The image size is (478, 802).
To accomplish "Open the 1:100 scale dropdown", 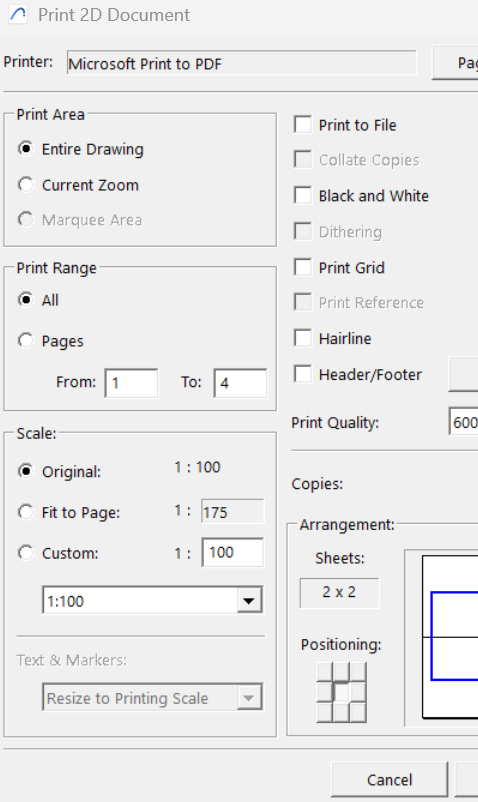I will point(153,600).
